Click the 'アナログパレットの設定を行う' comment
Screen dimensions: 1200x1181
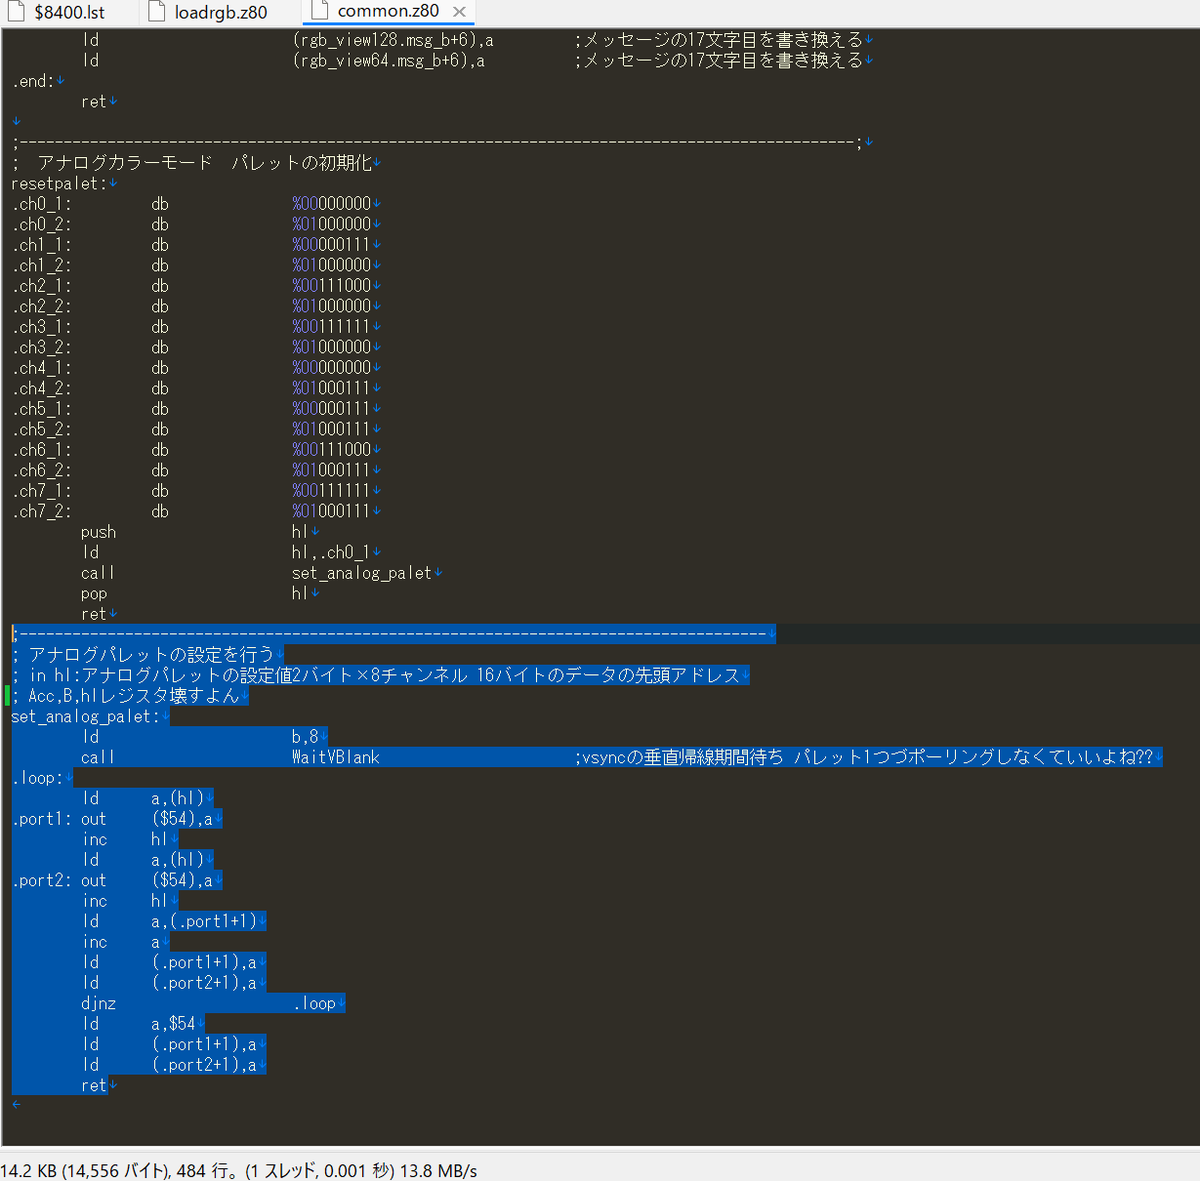coord(143,655)
